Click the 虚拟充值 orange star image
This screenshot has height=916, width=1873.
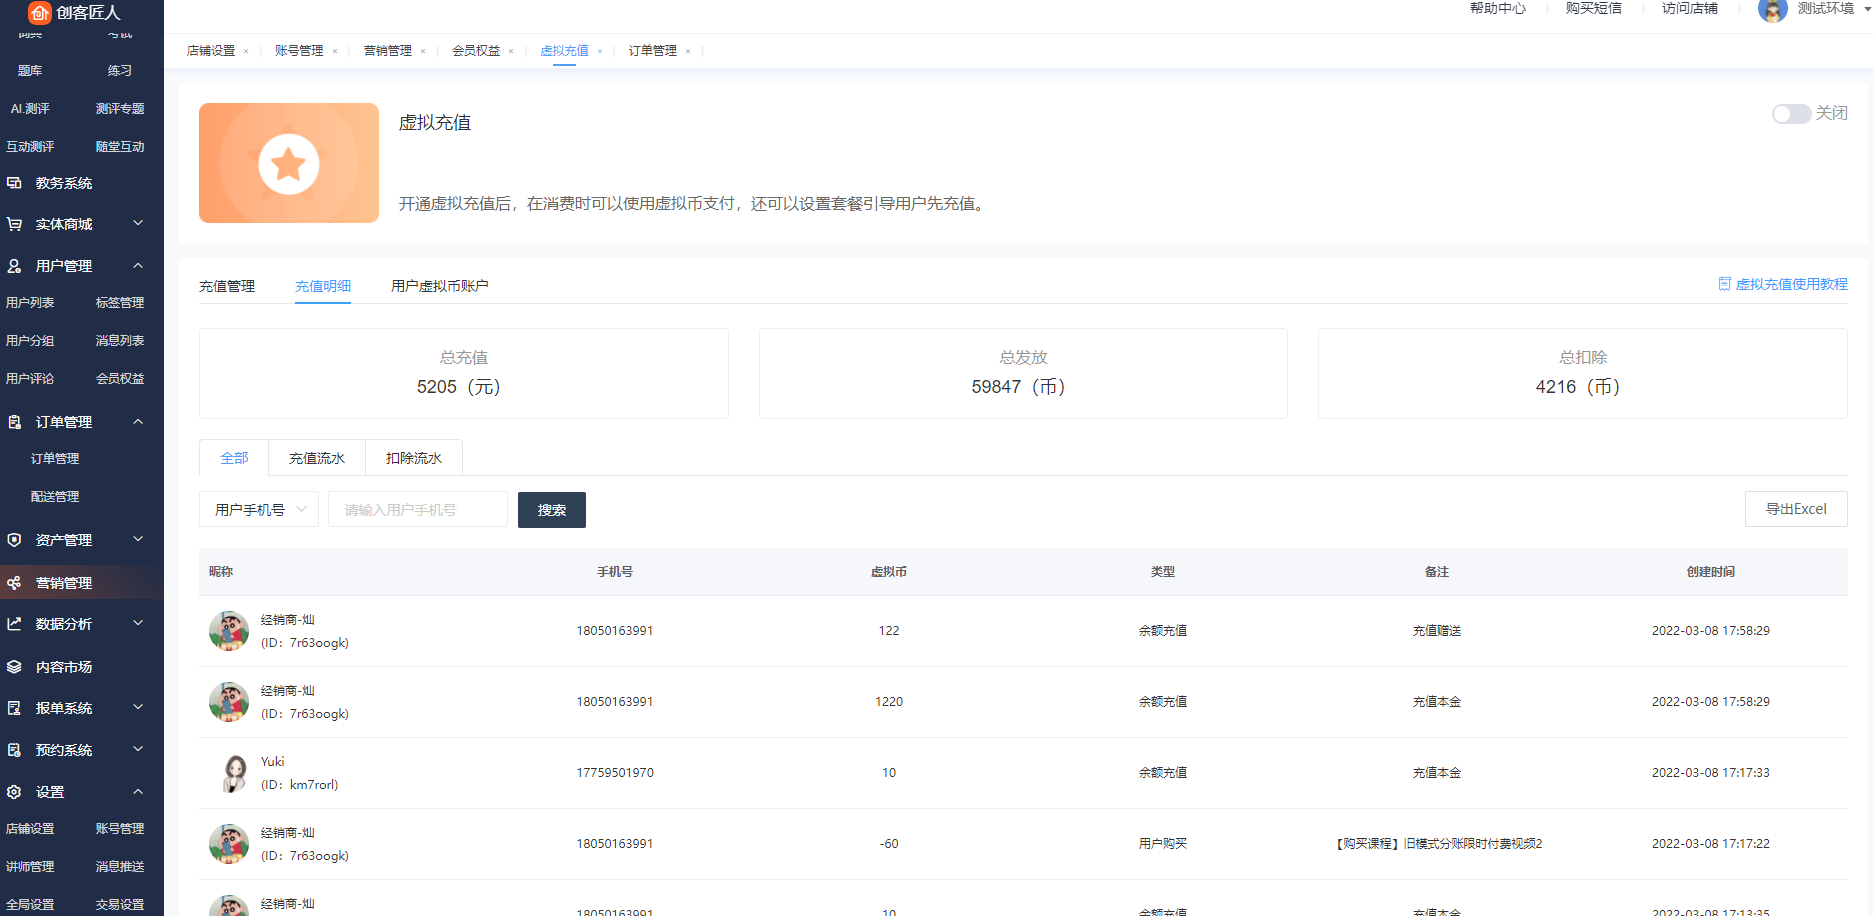pyautogui.click(x=289, y=163)
